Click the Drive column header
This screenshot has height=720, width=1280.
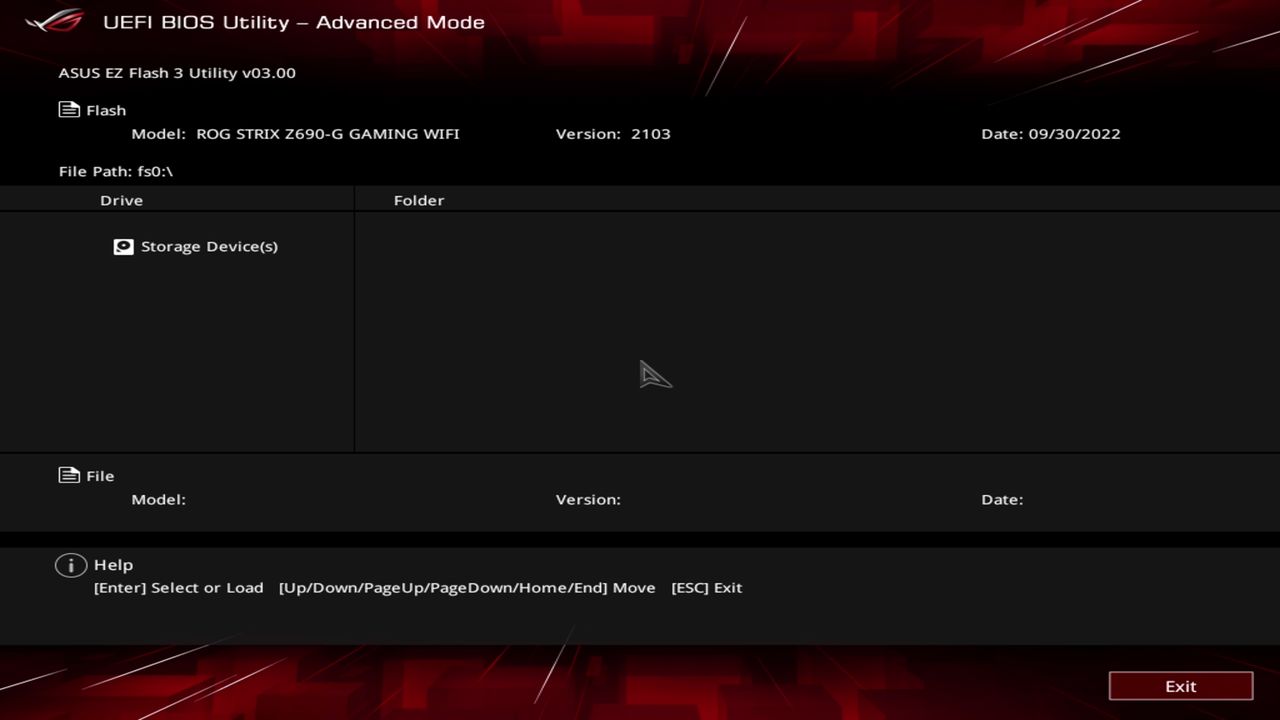click(121, 200)
